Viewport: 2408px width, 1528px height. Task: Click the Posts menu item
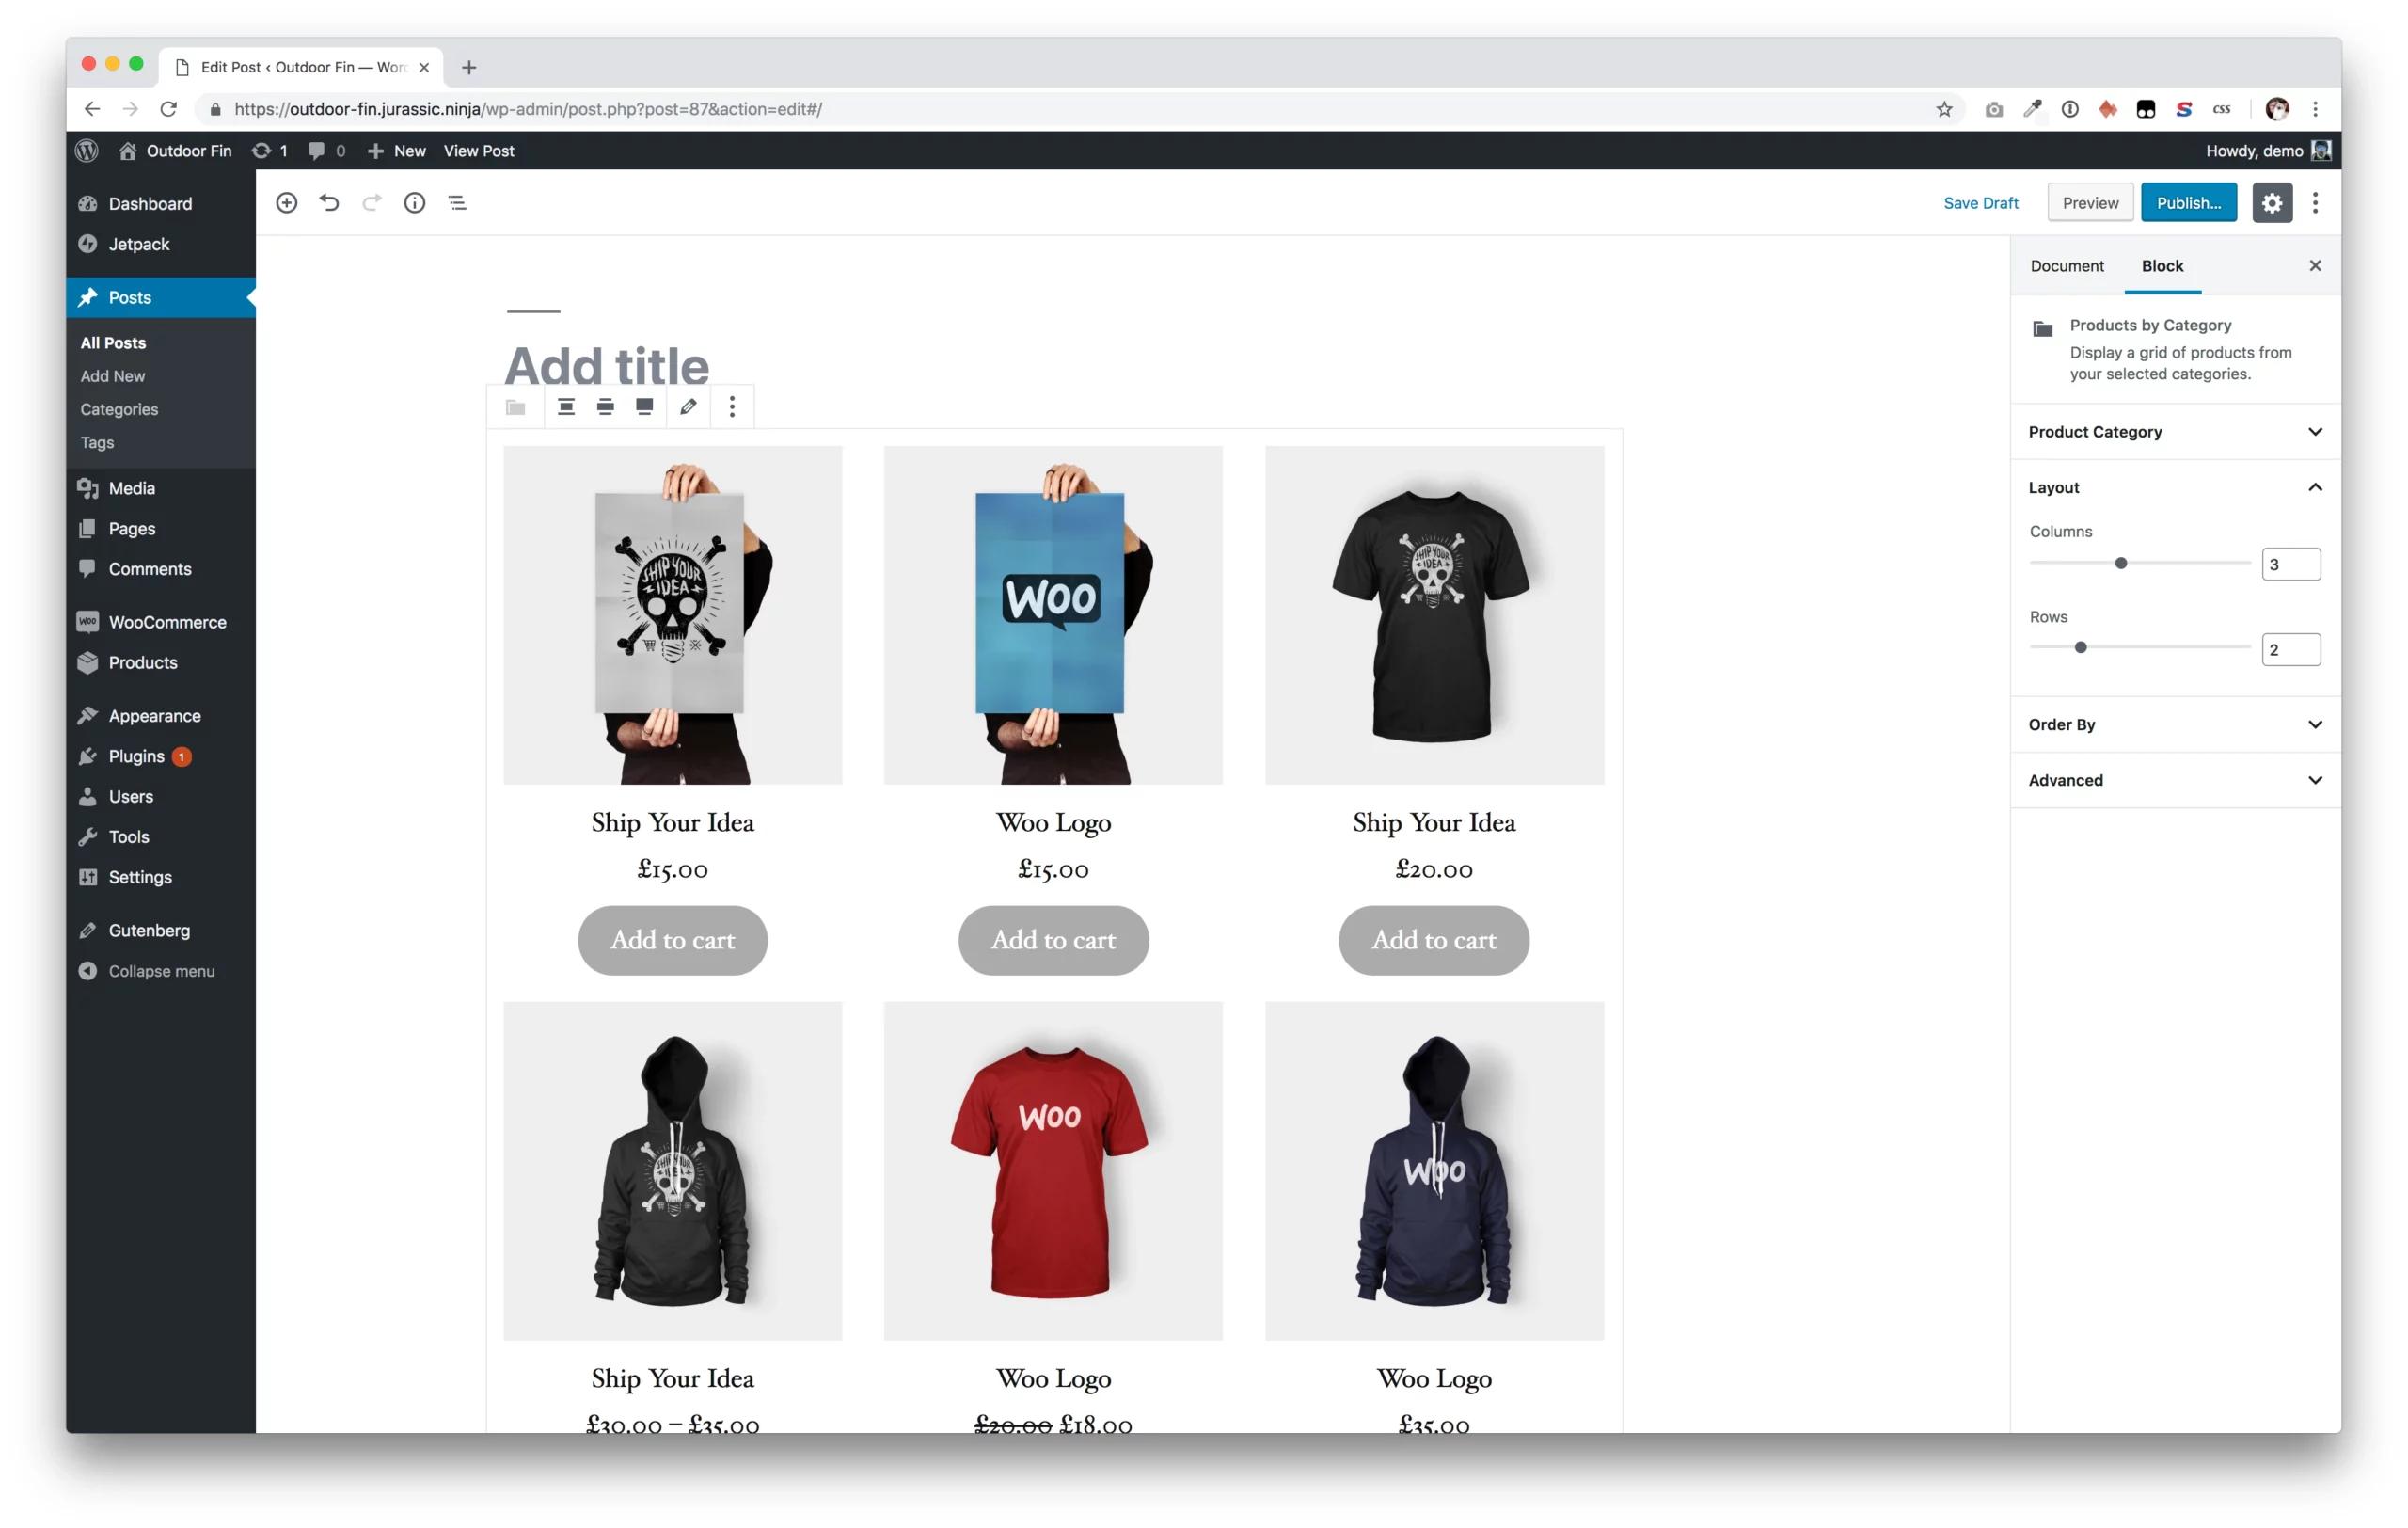(128, 296)
